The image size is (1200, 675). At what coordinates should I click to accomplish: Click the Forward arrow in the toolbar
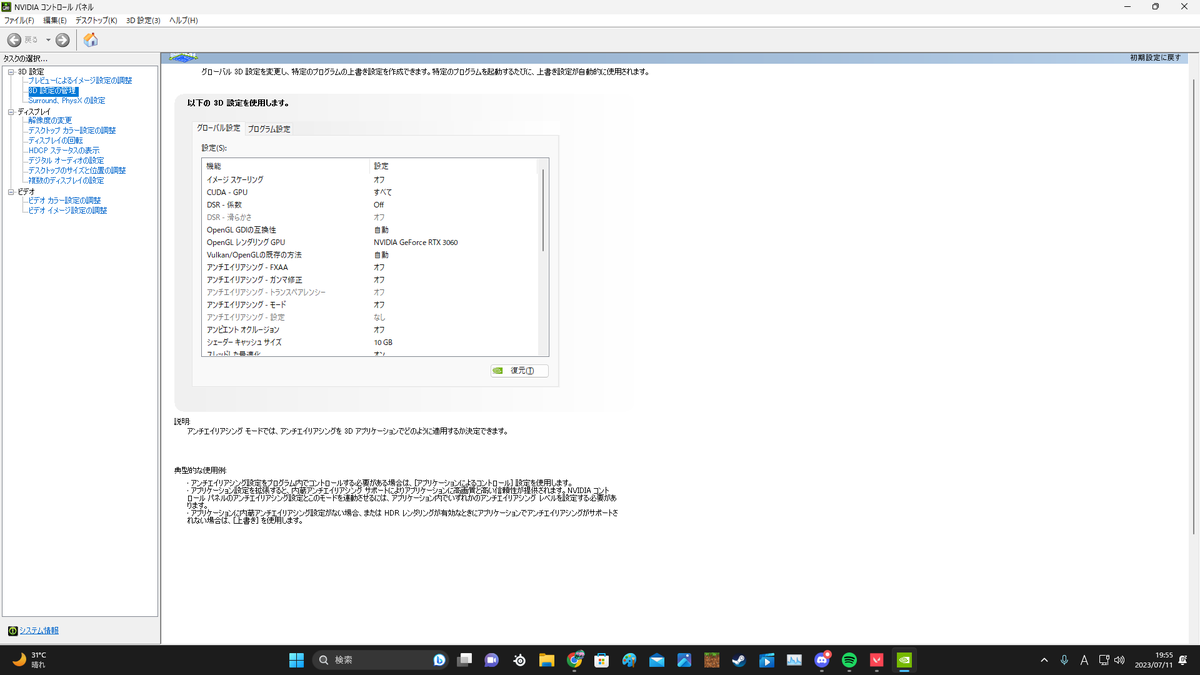point(62,40)
